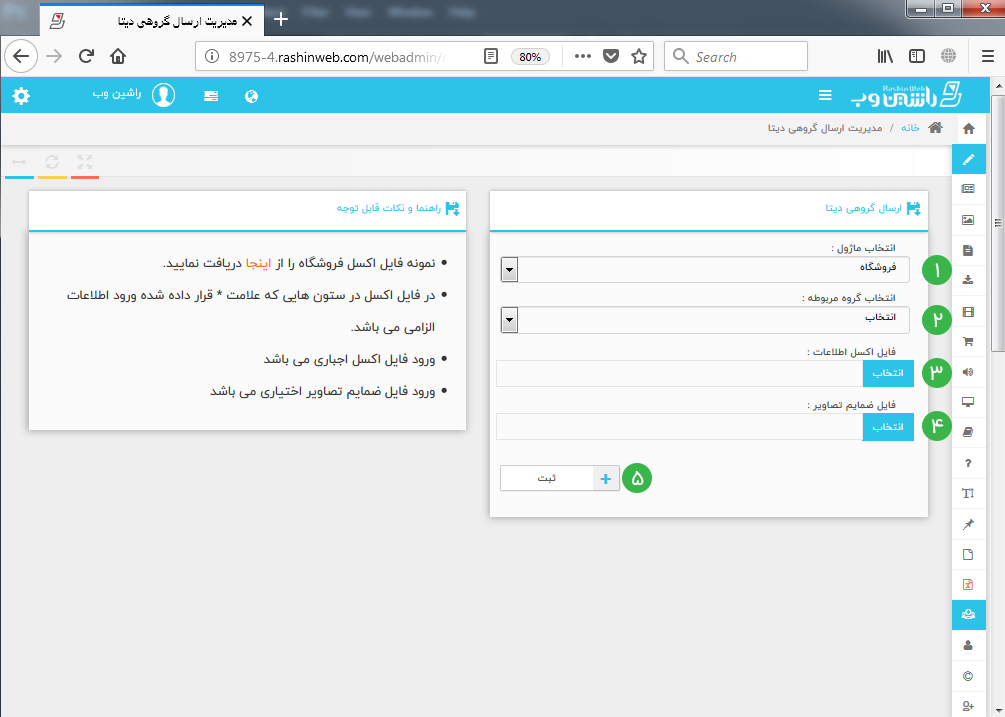This screenshot has height=717, width=1005.
Task: Open the document file sidebar icon
Action: tap(968, 251)
